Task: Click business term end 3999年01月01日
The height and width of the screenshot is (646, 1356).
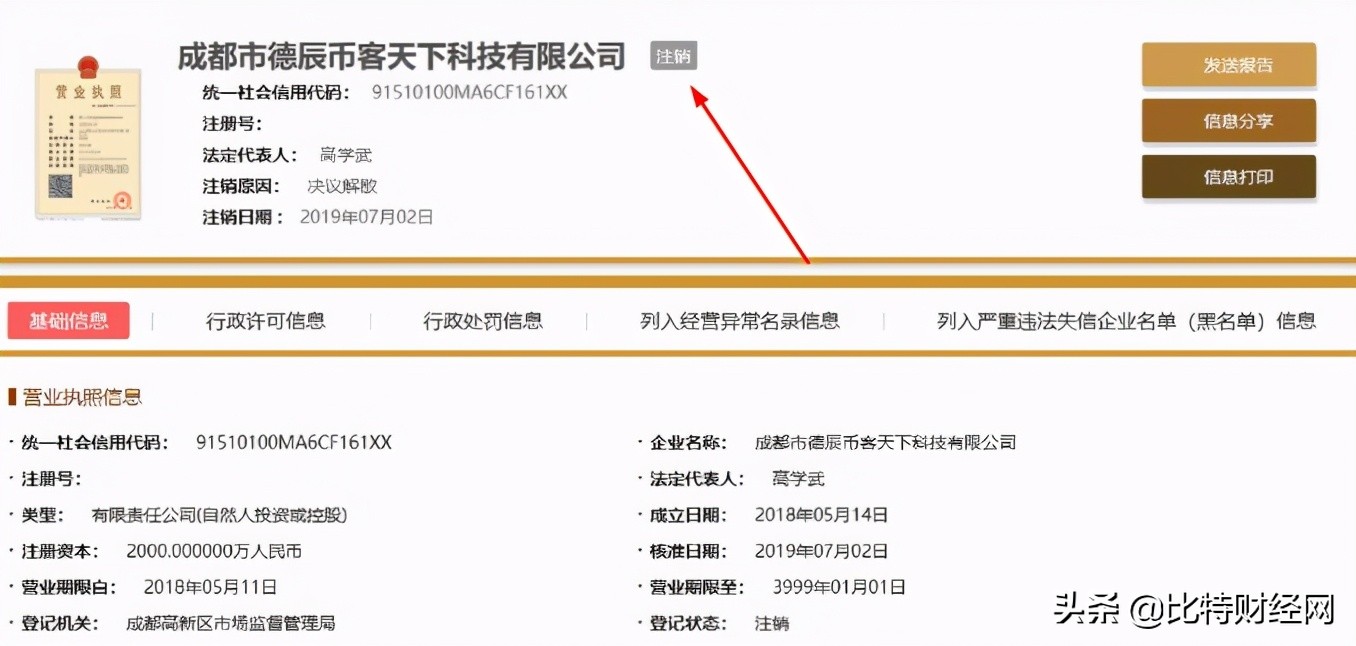Action: (x=839, y=587)
